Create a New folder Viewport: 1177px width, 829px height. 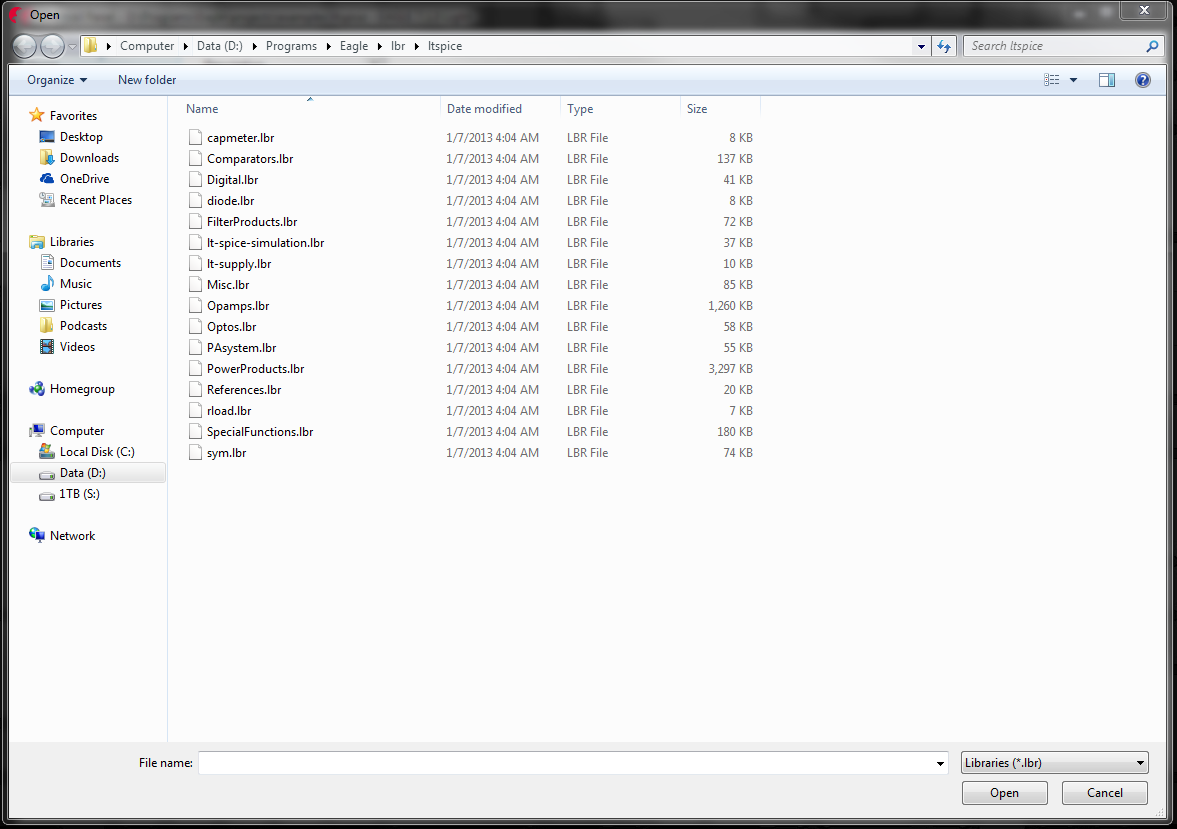pos(146,80)
